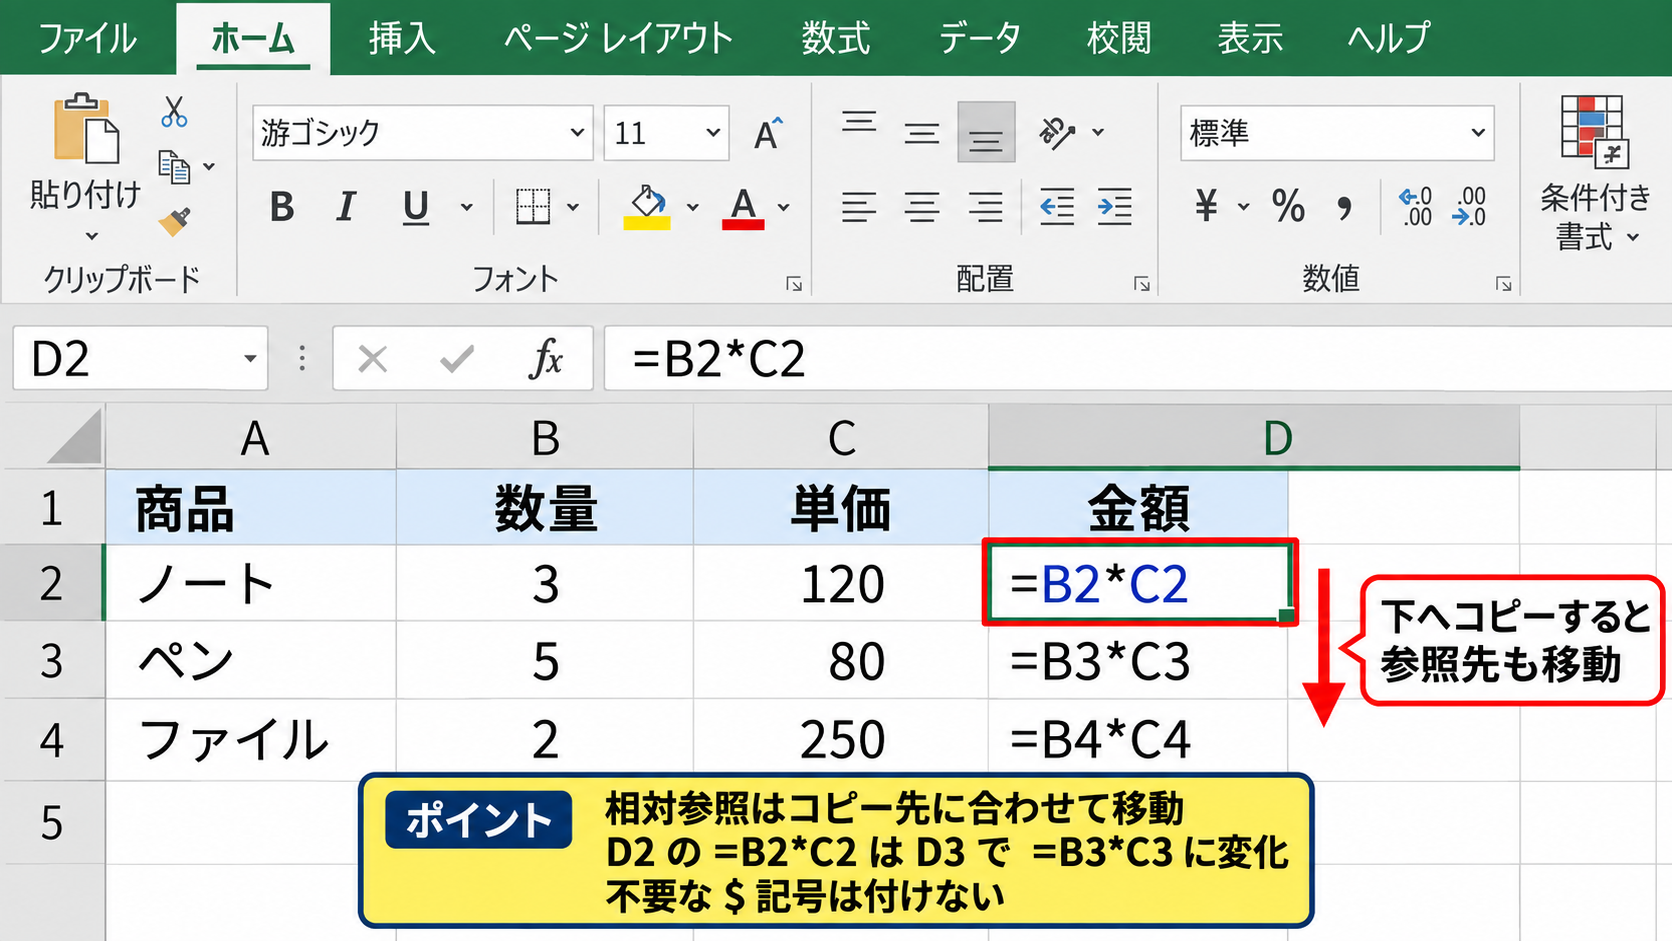Toggle Italic formatting
Image resolution: width=1672 pixels, height=941 pixels.
(x=346, y=207)
